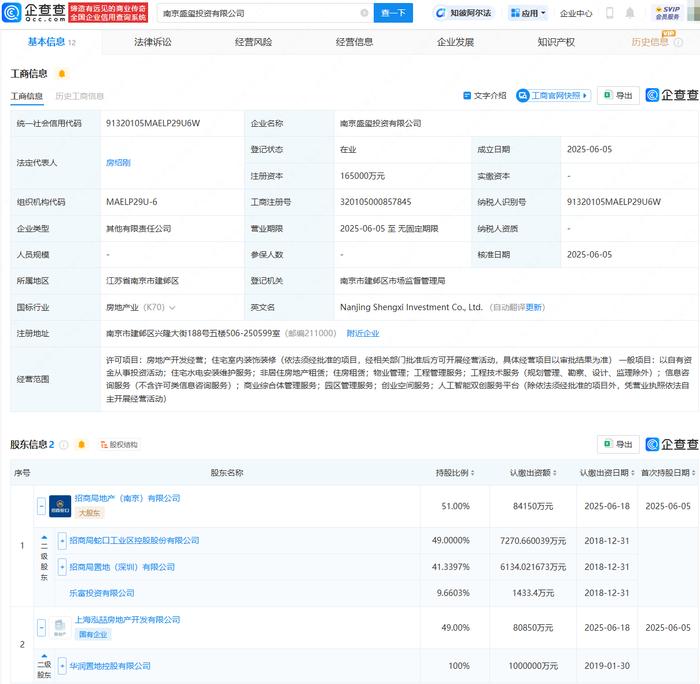Switch to the 经营风险 tab
The width and height of the screenshot is (700, 684).
click(254, 42)
